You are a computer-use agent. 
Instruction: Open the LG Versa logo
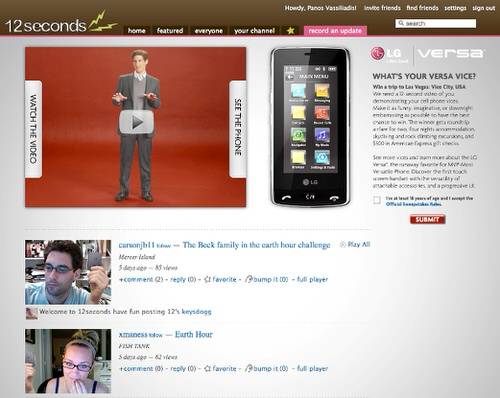coord(427,54)
